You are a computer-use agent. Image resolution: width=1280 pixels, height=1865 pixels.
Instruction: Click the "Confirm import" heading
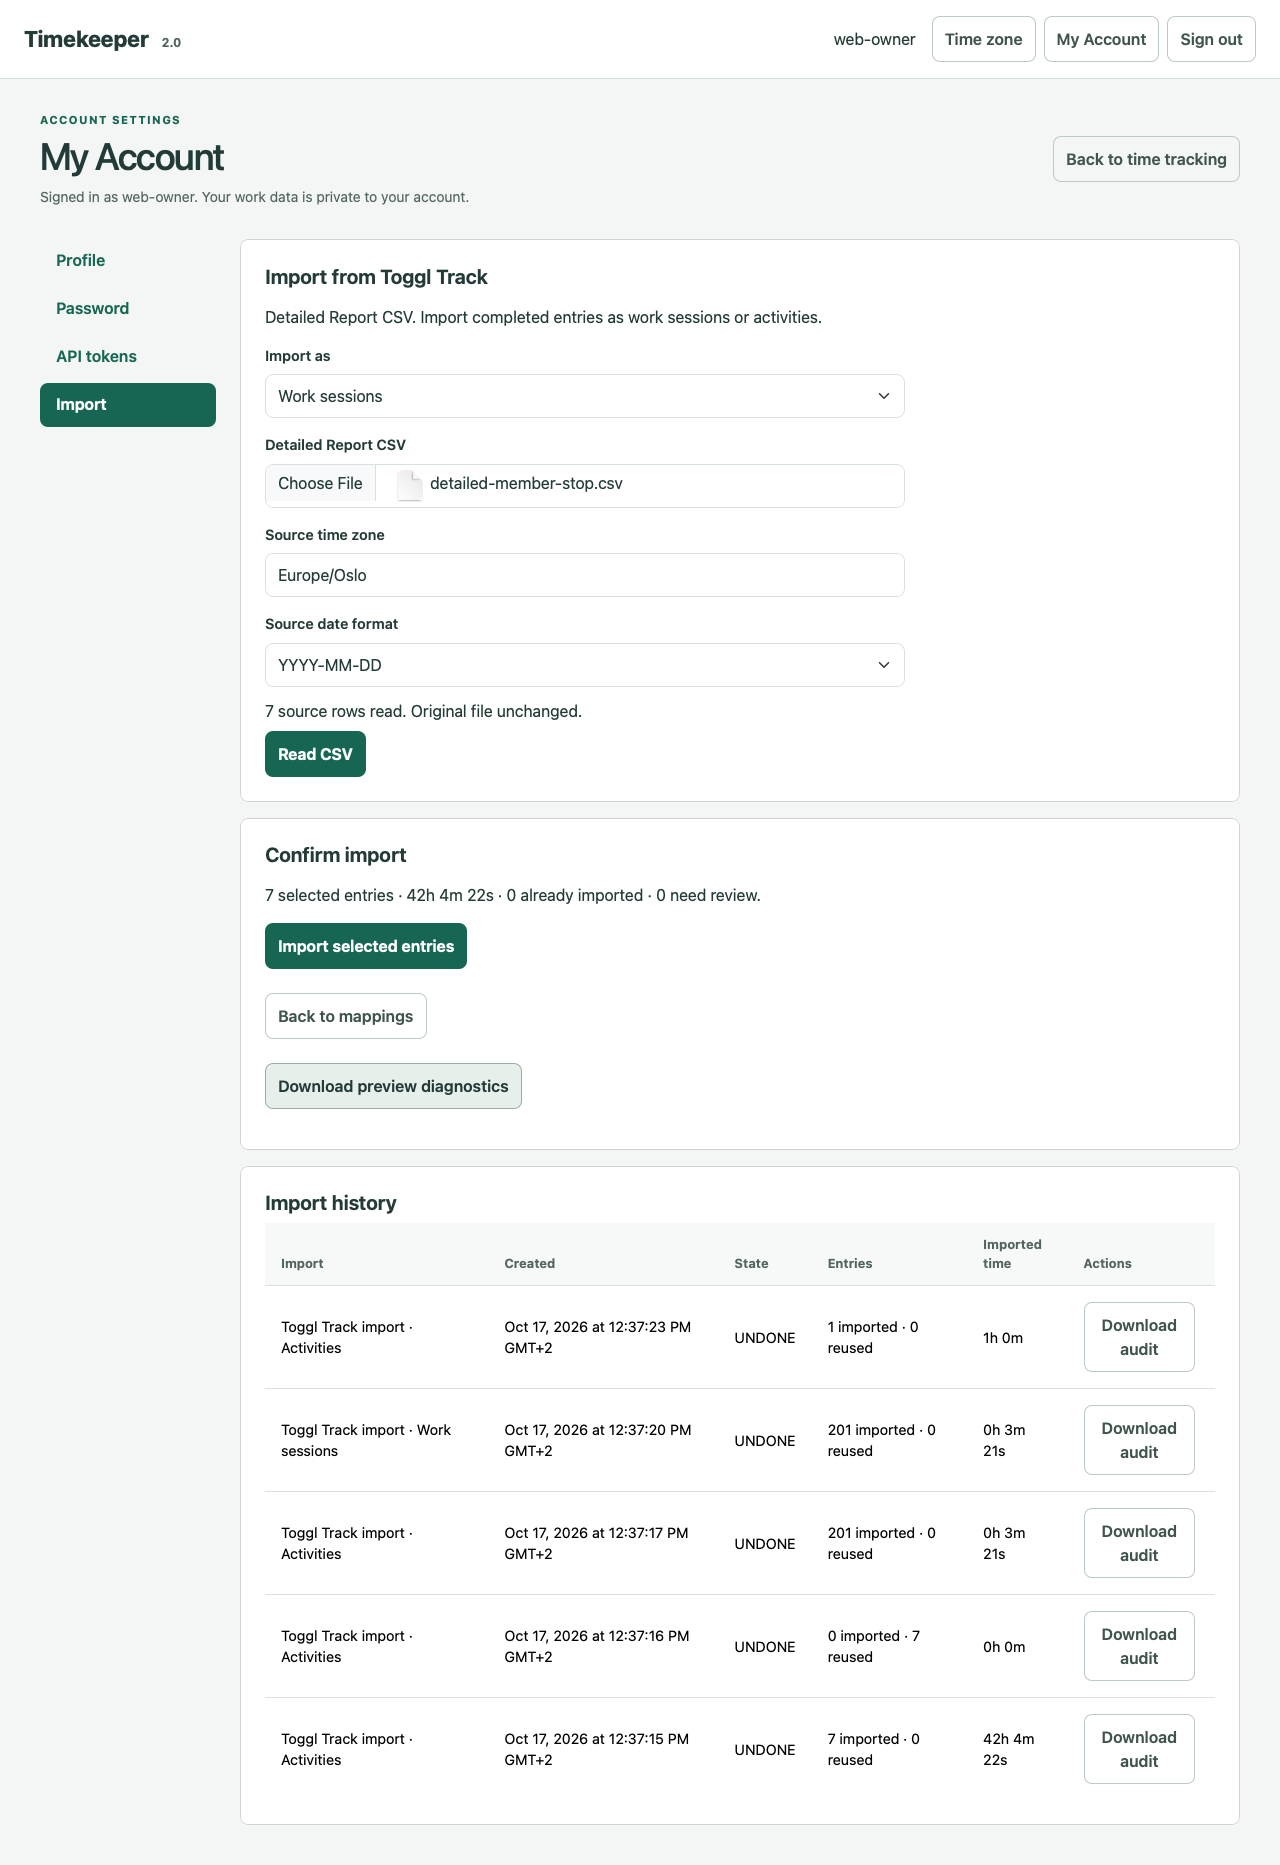[x=336, y=855]
